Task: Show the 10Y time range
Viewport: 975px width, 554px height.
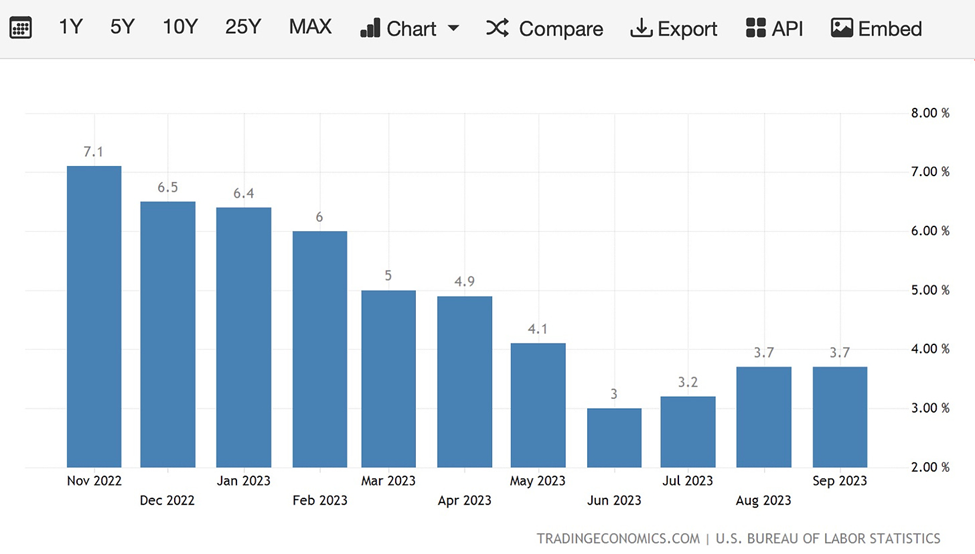Action: [180, 27]
